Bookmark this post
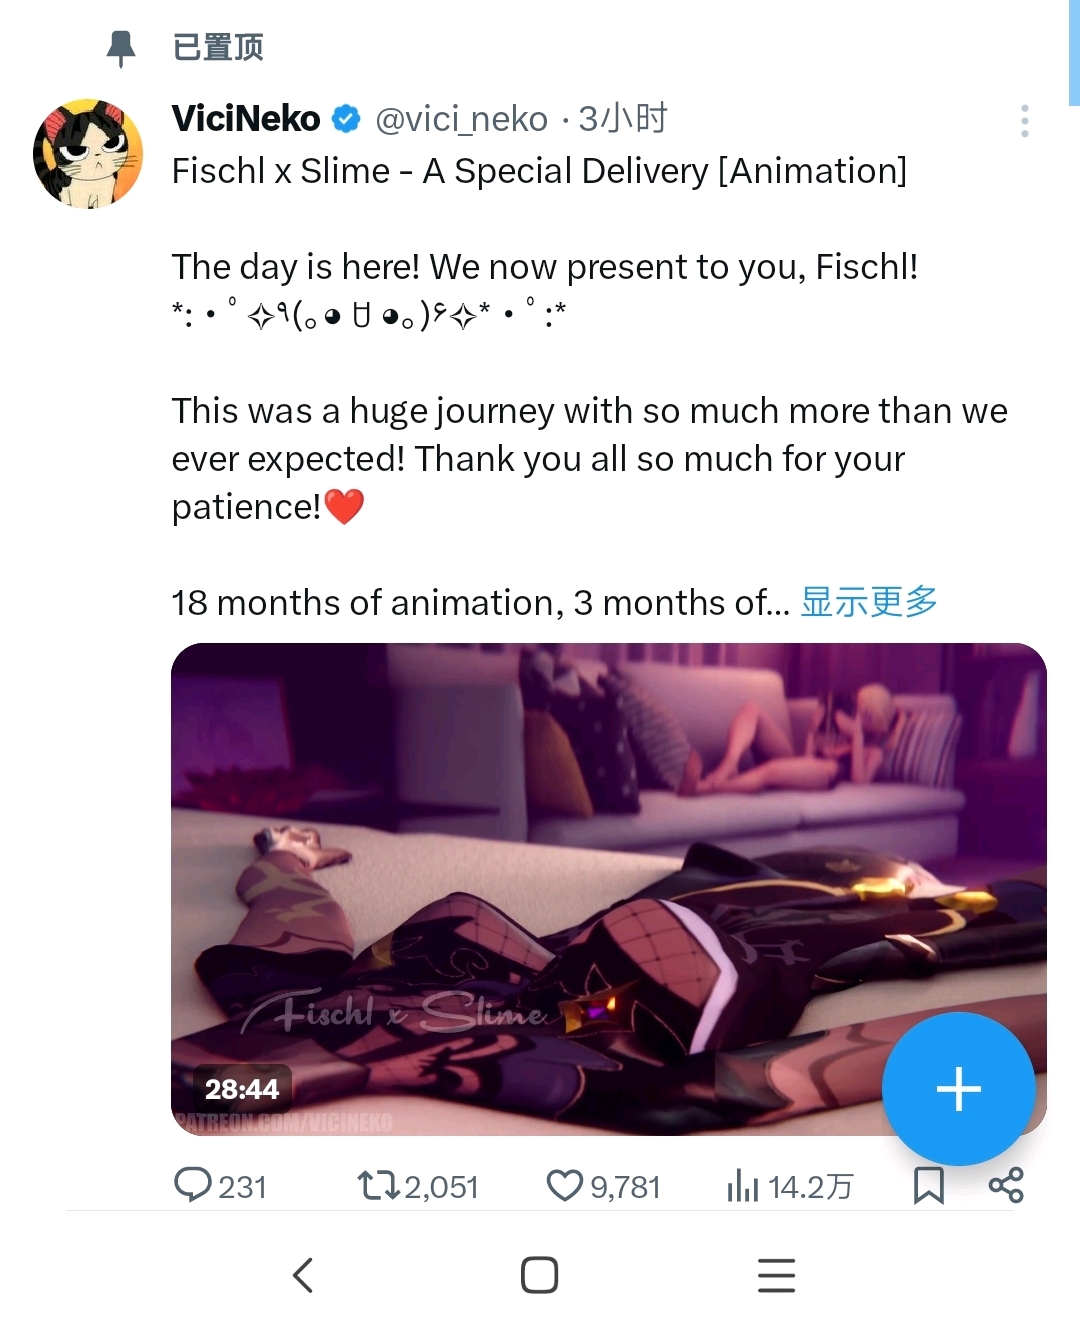 pos(929,1186)
